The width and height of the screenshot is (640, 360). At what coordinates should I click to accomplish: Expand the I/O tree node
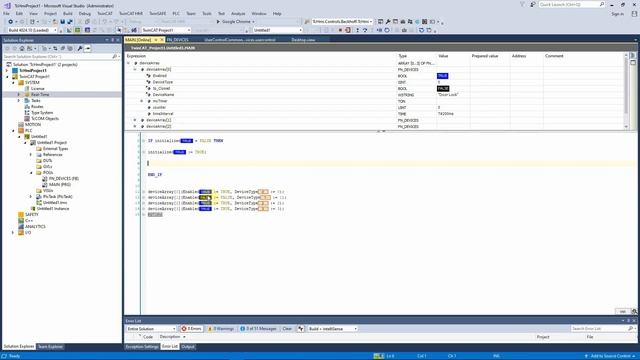point(13,233)
